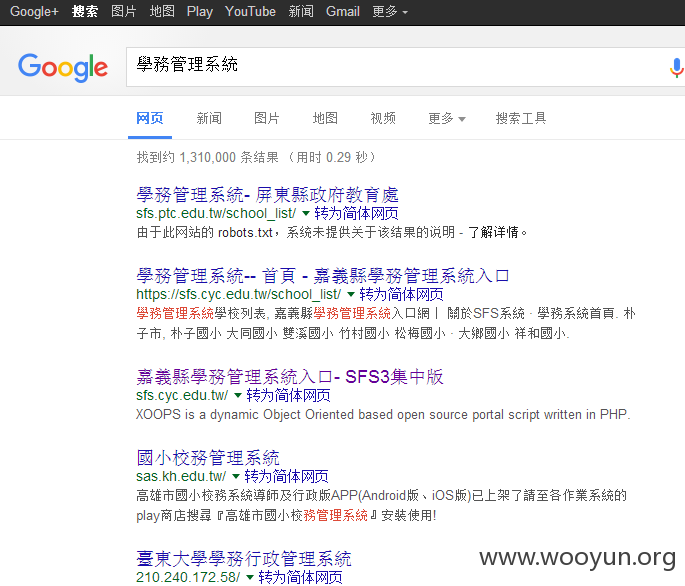Open result 臺東大學學務行政管理系統
The image size is (685, 586).
(x=244, y=558)
